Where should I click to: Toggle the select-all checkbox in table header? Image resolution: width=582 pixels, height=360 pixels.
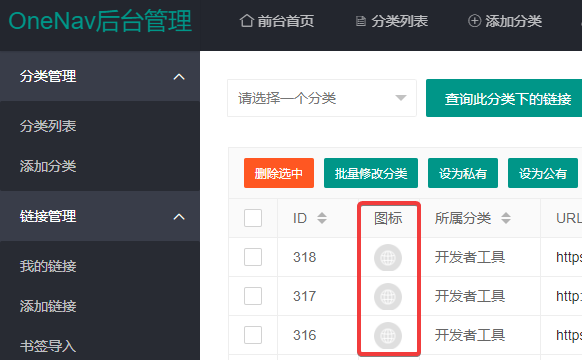253,218
